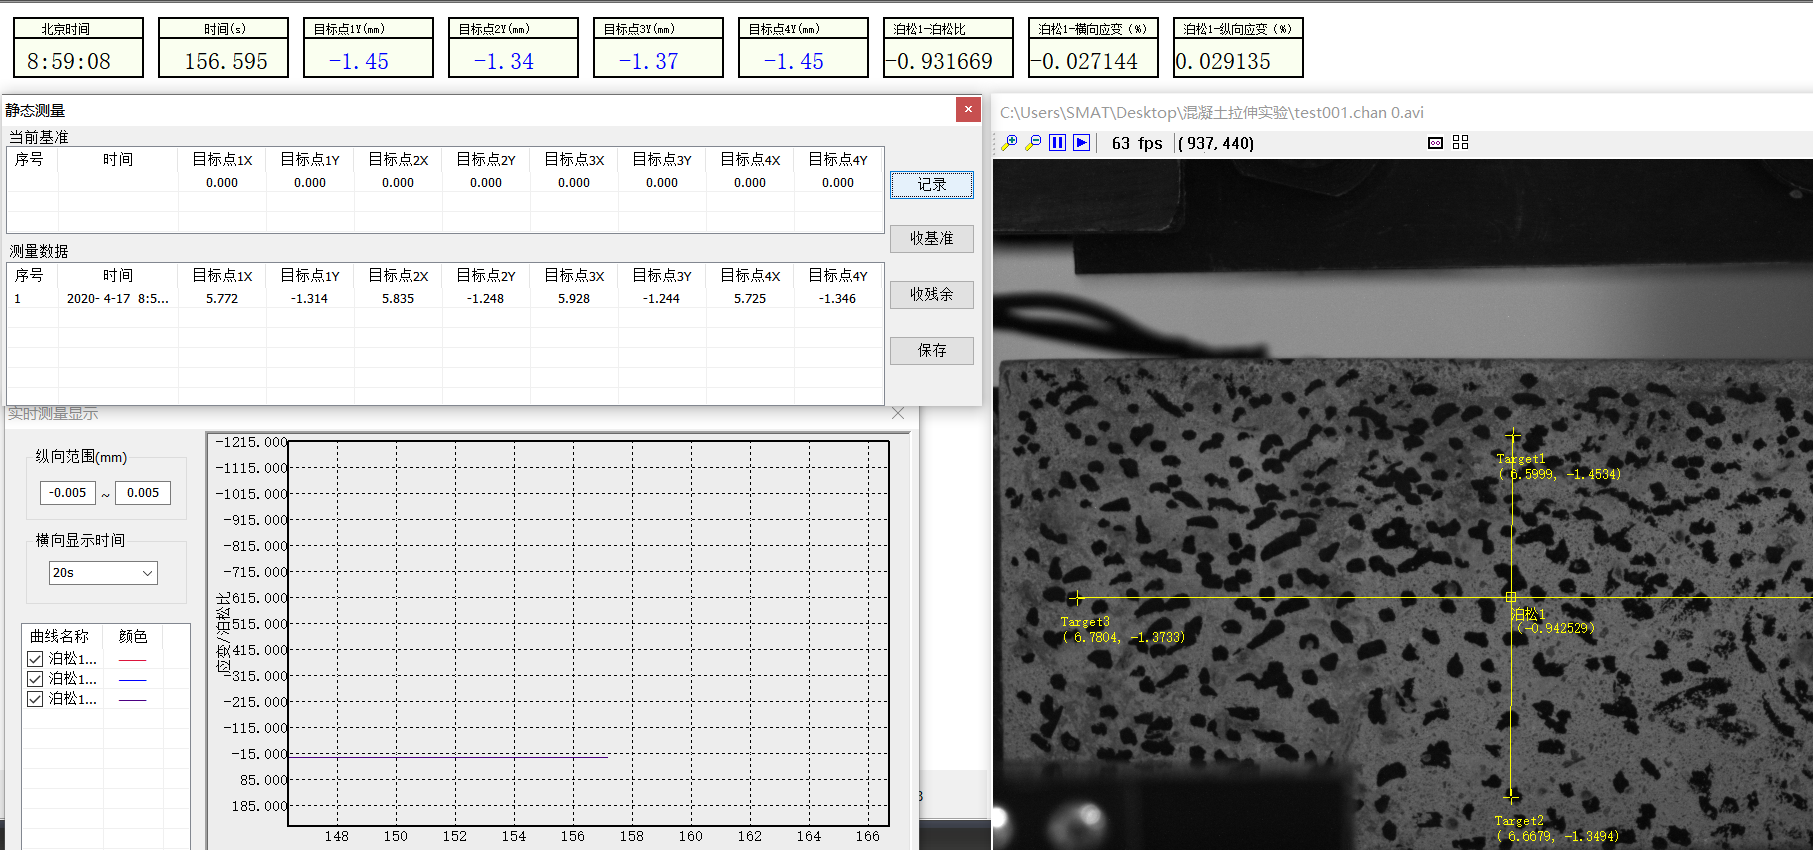Disable the third 泊松1 curve checkbox
The height and width of the screenshot is (850, 1813).
point(35,699)
